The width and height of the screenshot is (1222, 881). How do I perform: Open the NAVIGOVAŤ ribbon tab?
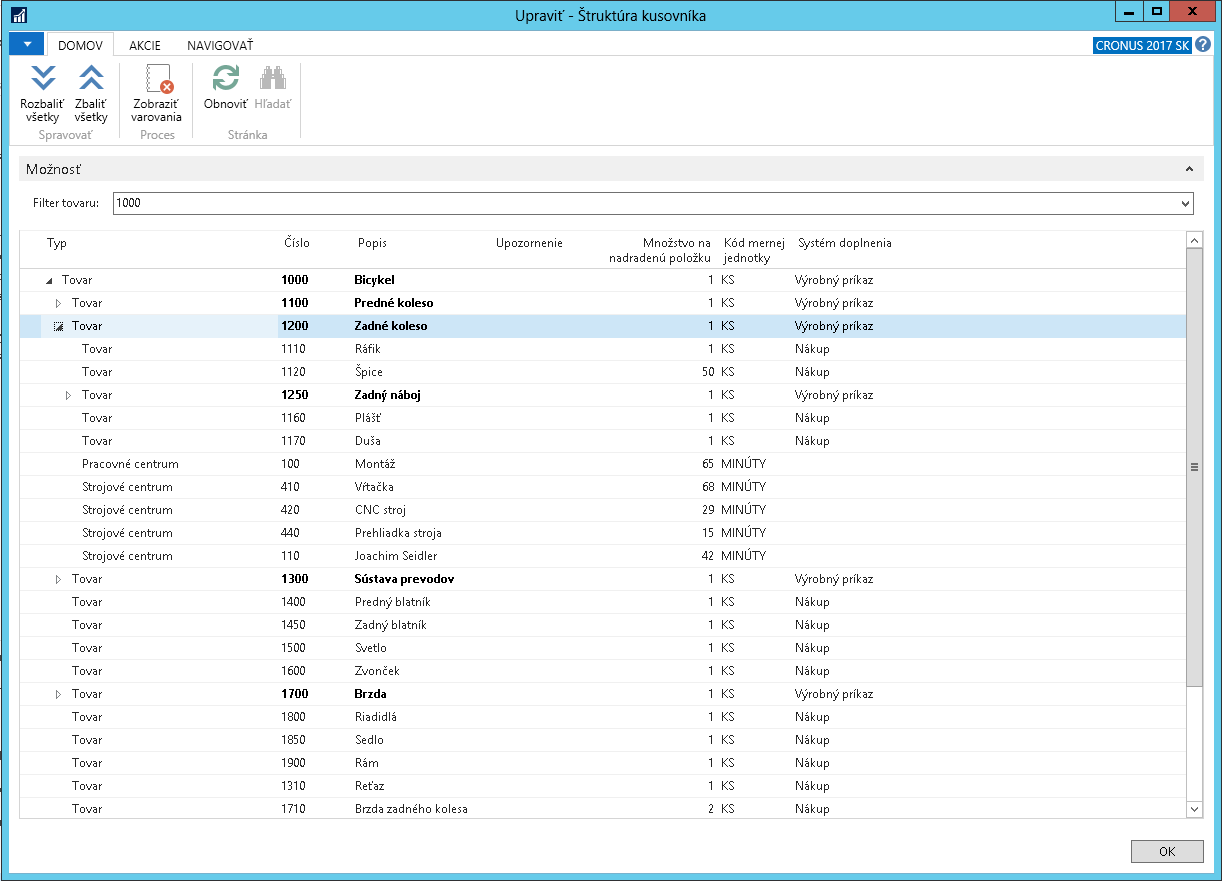220,45
